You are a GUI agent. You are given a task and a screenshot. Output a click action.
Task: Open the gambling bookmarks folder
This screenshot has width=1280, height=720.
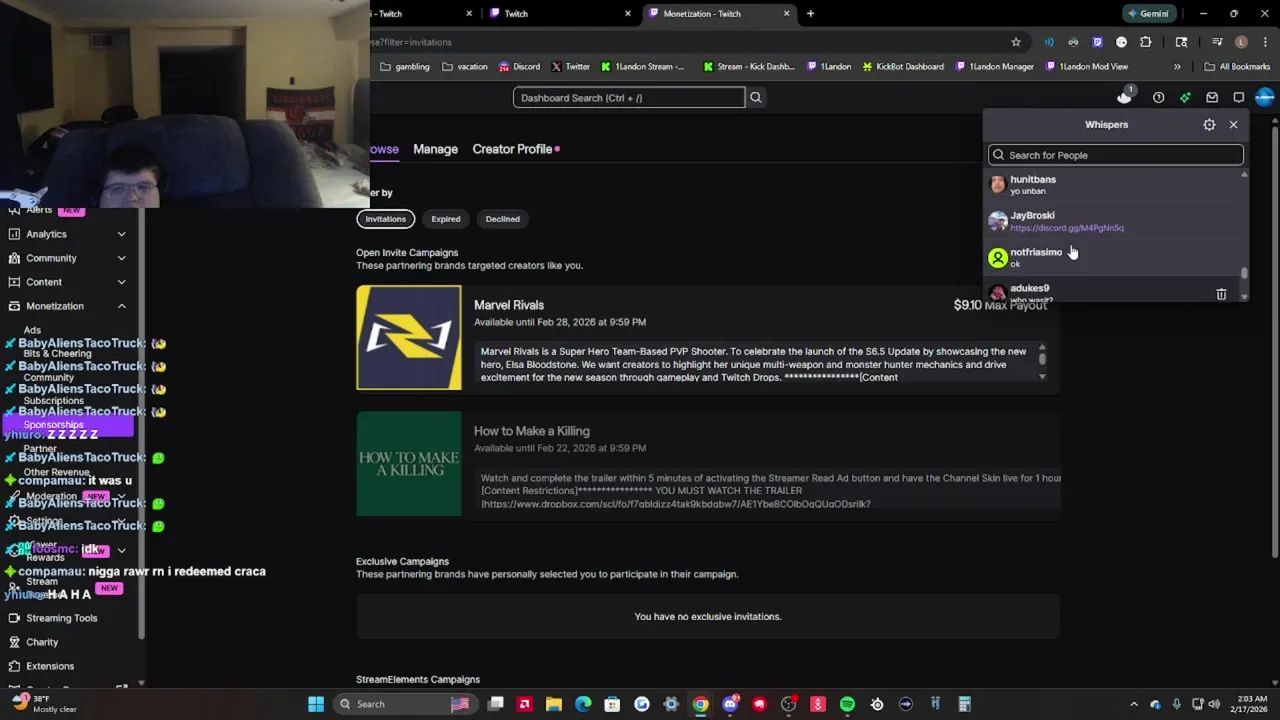click(x=405, y=67)
